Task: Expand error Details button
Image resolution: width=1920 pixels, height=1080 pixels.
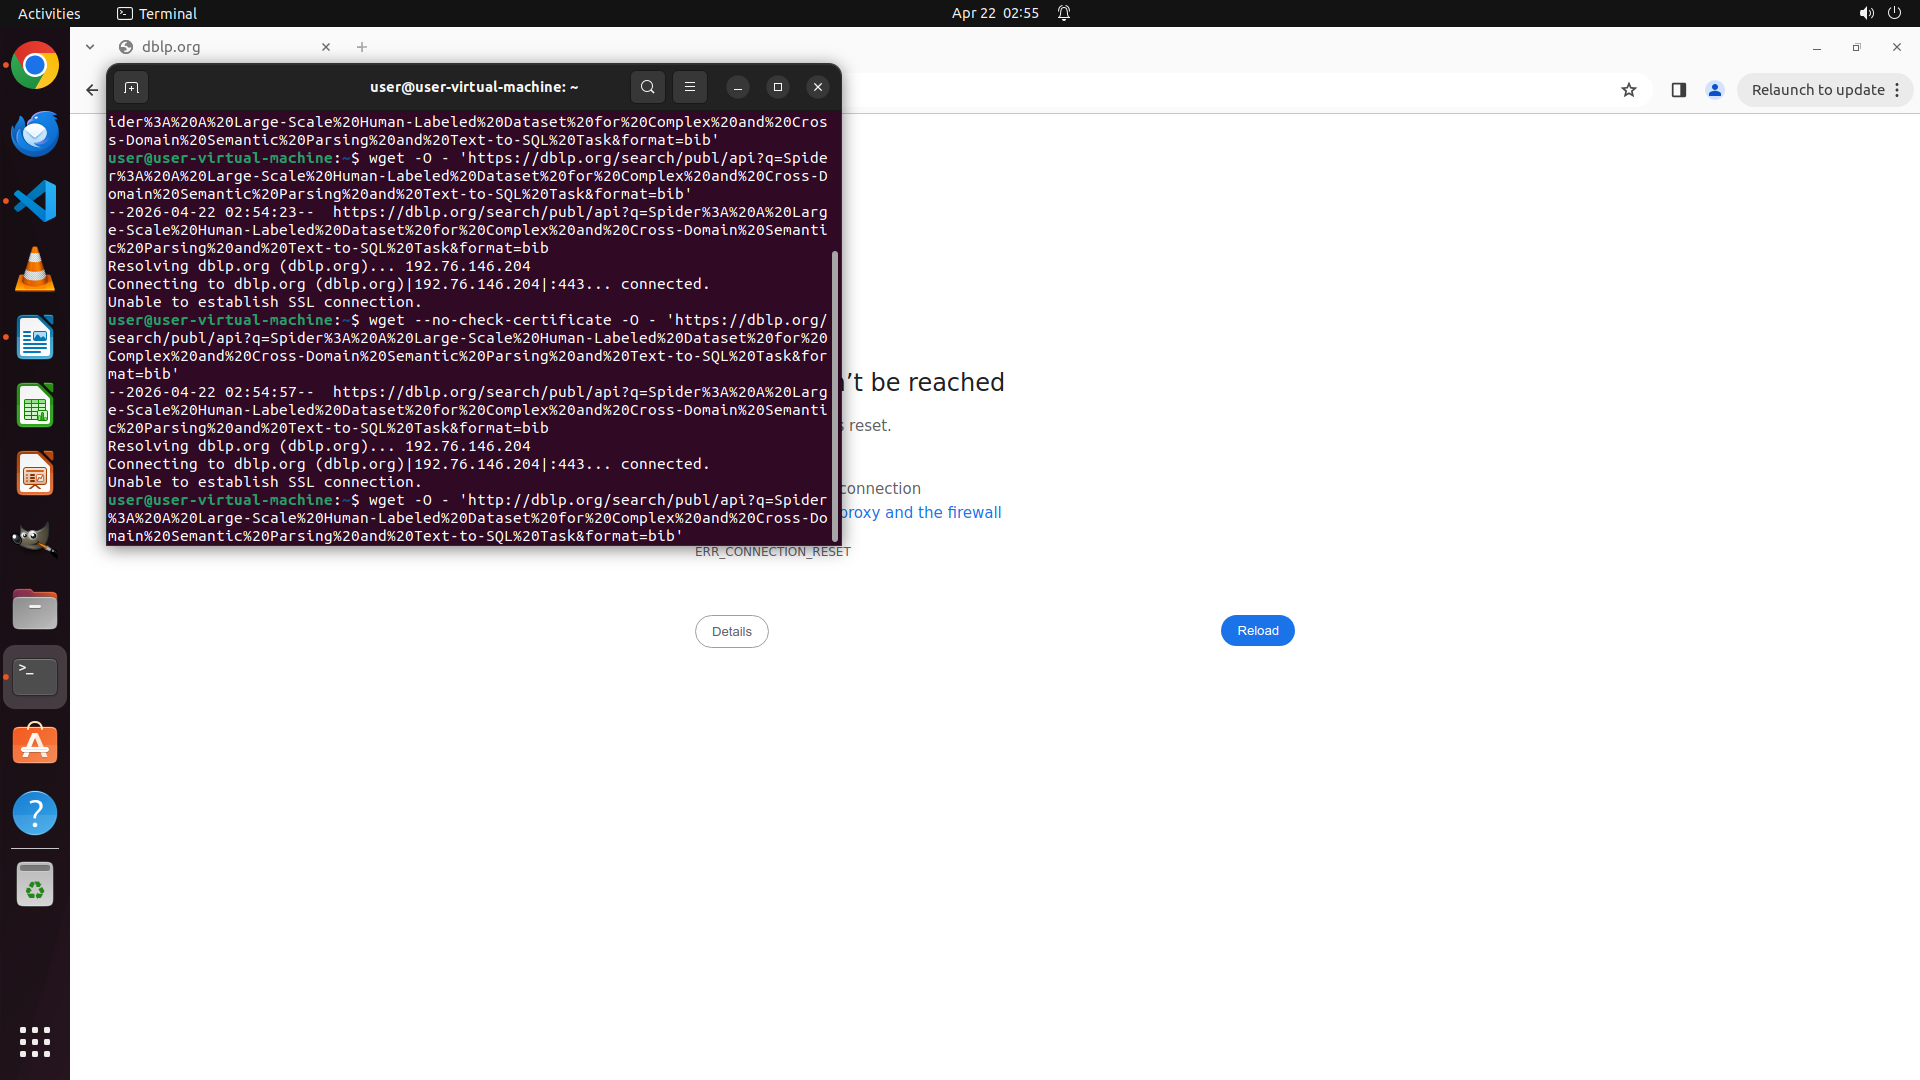Action: (731, 631)
